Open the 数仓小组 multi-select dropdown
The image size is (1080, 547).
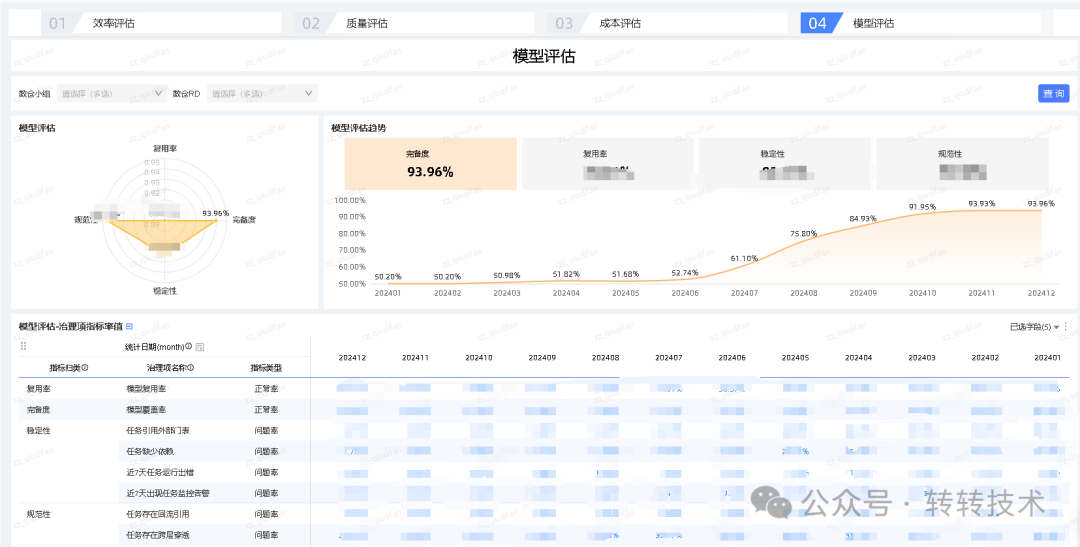click(x=112, y=93)
